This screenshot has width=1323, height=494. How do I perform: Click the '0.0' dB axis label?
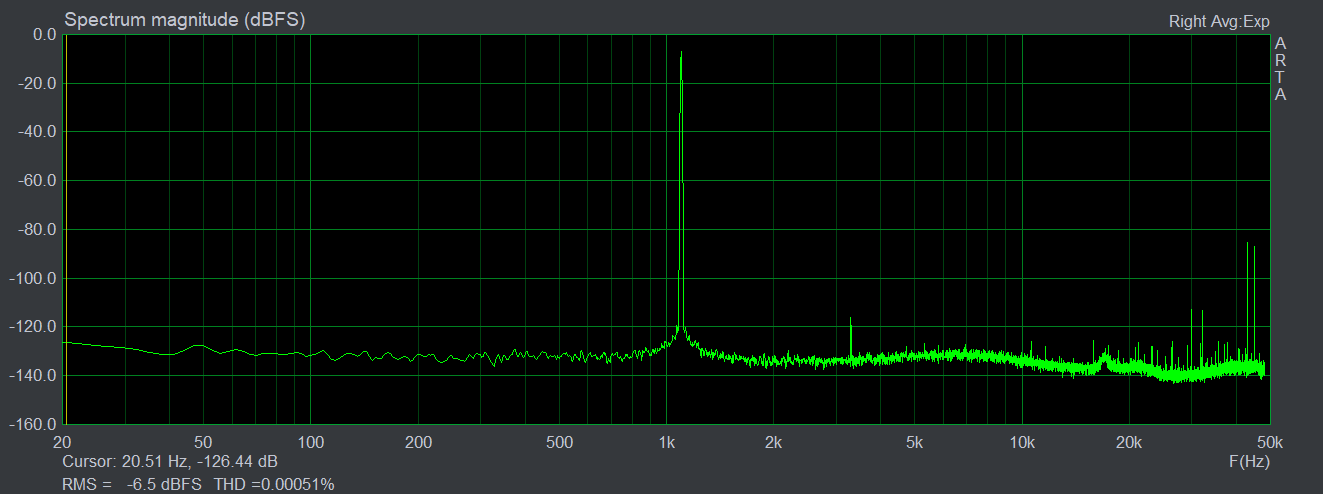point(45,34)
